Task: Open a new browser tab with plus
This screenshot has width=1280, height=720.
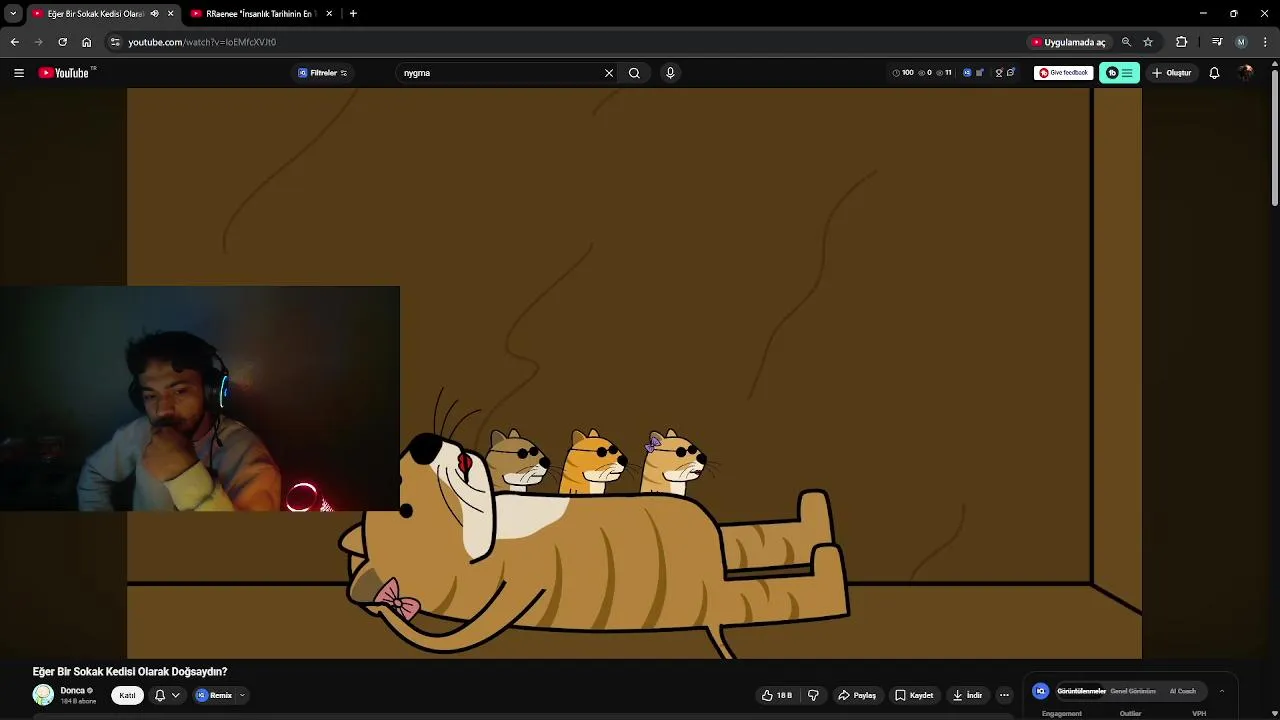Action: point(353,14)
